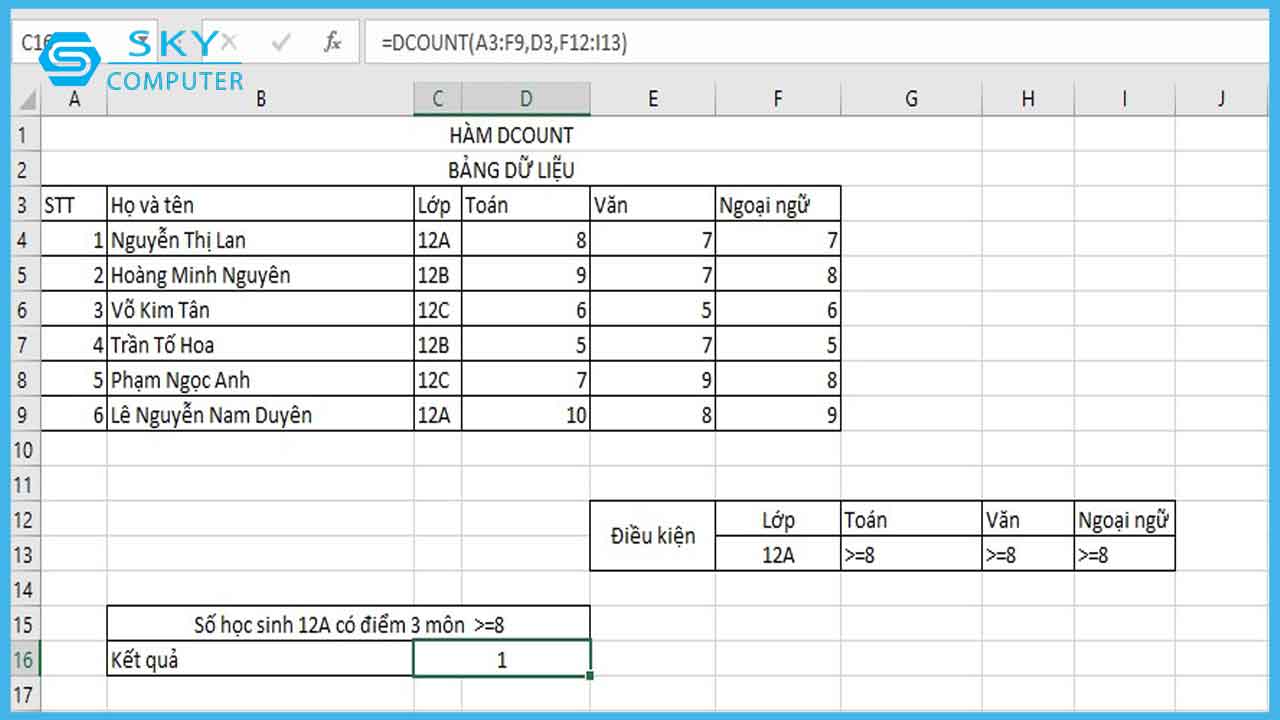Select column I header

(1125, 99)
